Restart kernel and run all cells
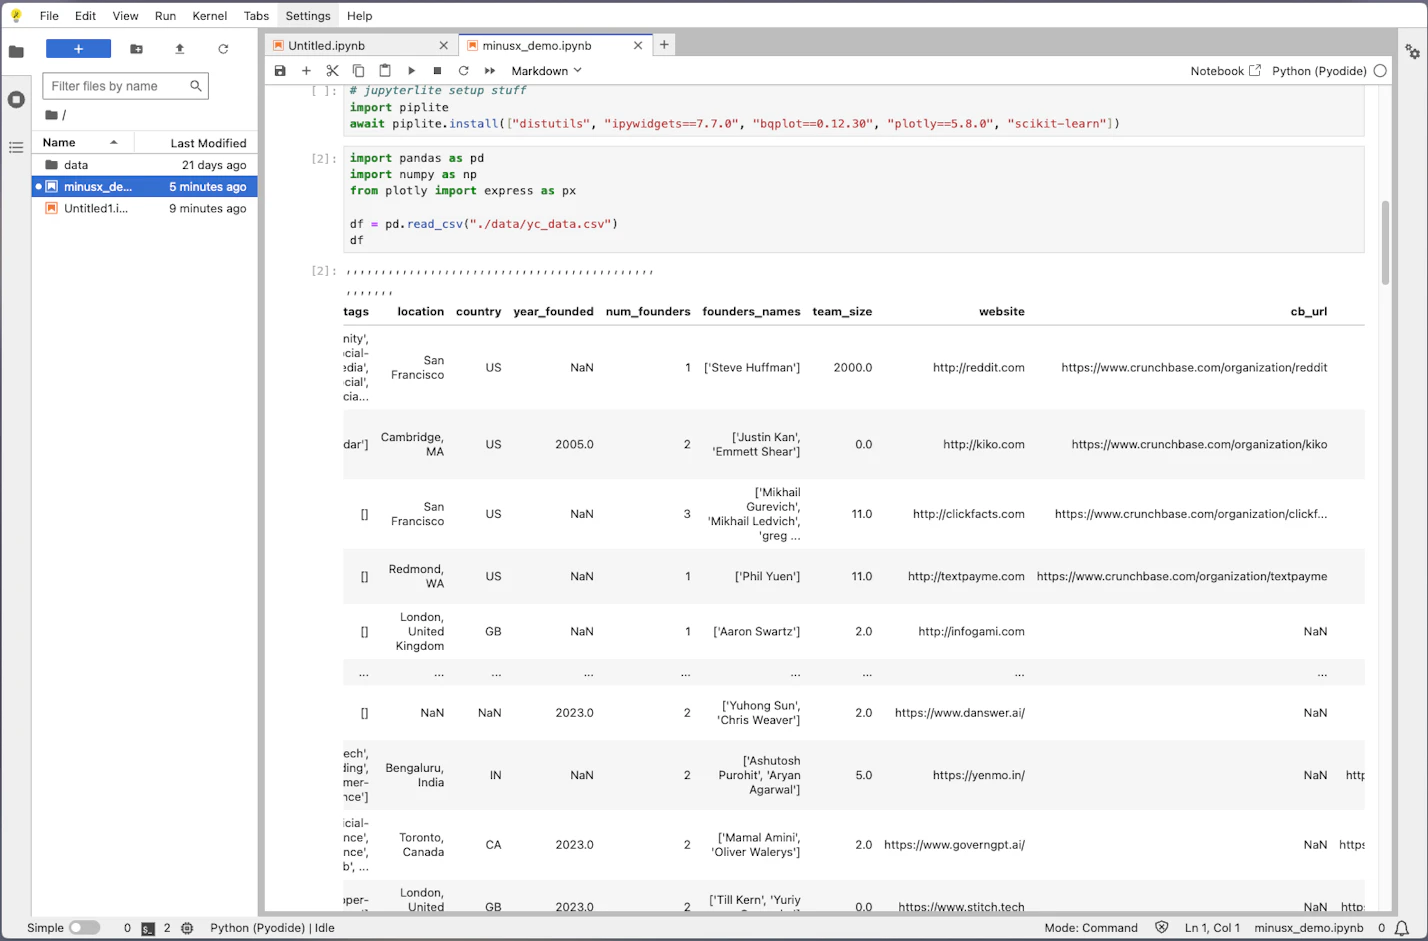Screen dimensions: 1428x941 490,71
